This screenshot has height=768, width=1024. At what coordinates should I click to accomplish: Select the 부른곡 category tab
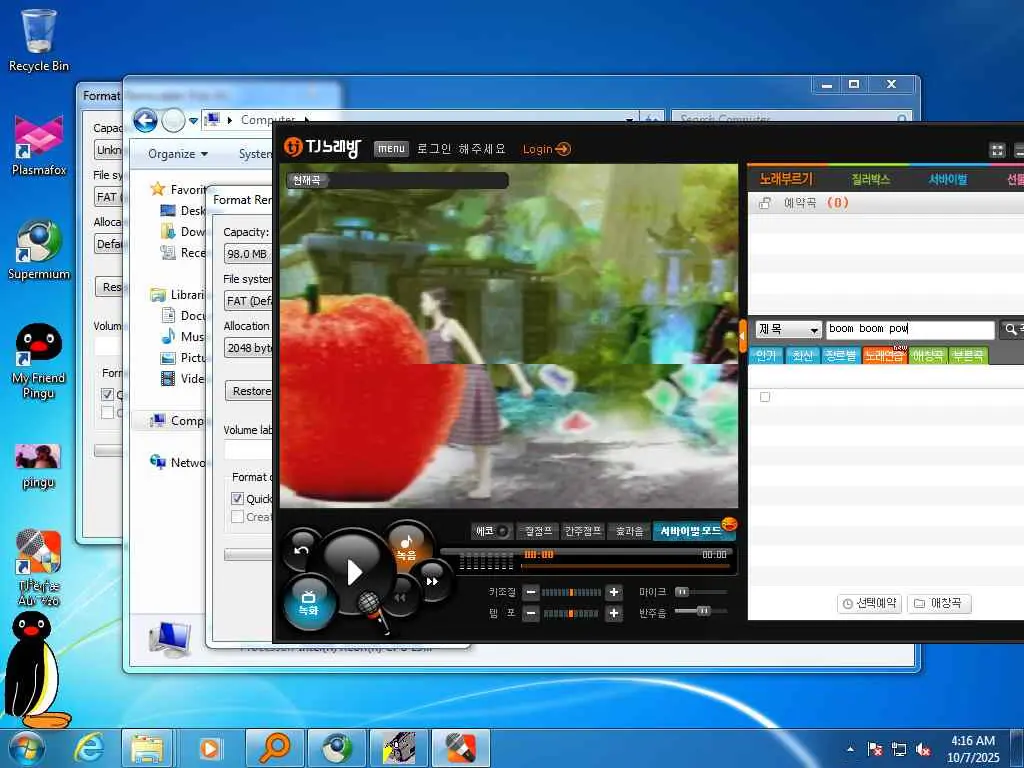968,355
